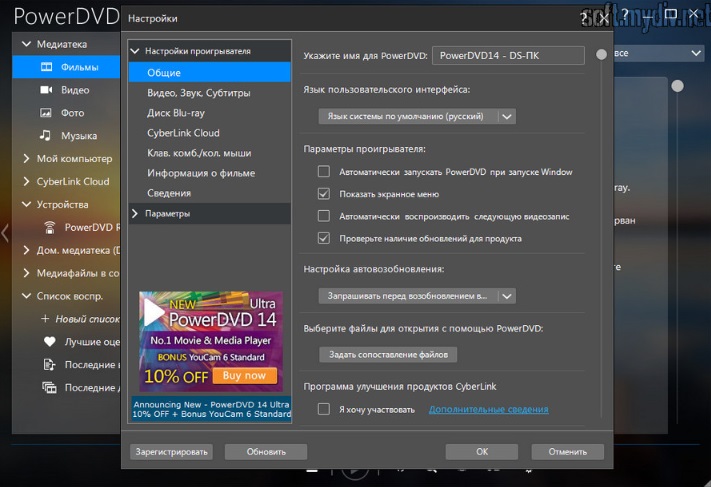Click the PowerDVD name input field
Viewport: 711px width, 487px height.
(508, 55)
